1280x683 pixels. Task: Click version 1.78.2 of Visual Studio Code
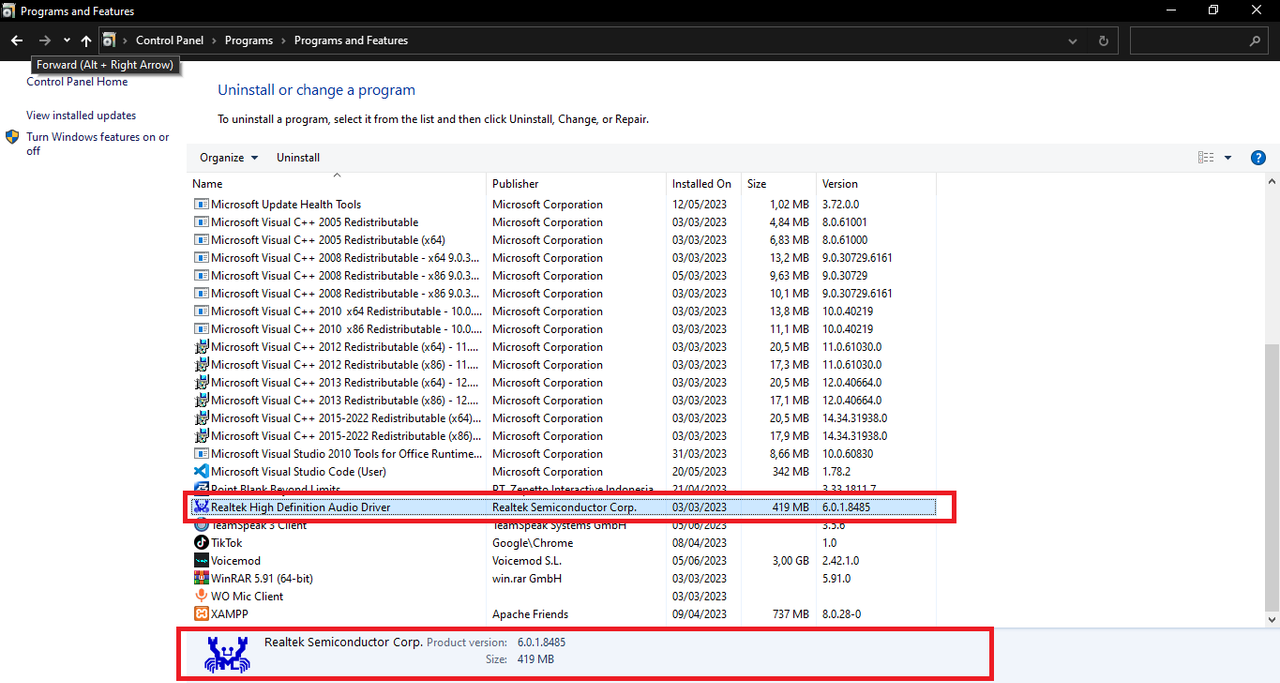pyautogui.click(x=836, y=472)
